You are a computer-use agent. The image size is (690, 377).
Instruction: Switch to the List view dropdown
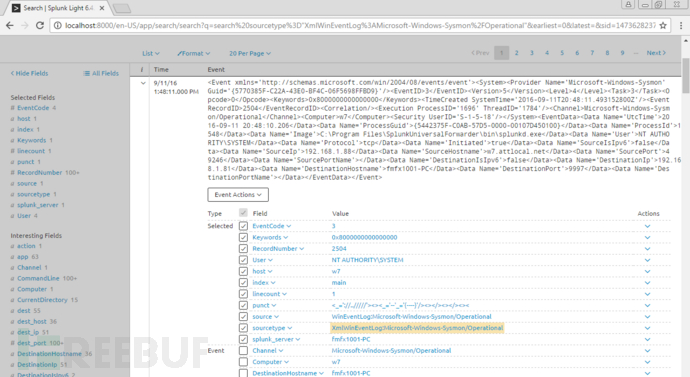coord(150,53)
